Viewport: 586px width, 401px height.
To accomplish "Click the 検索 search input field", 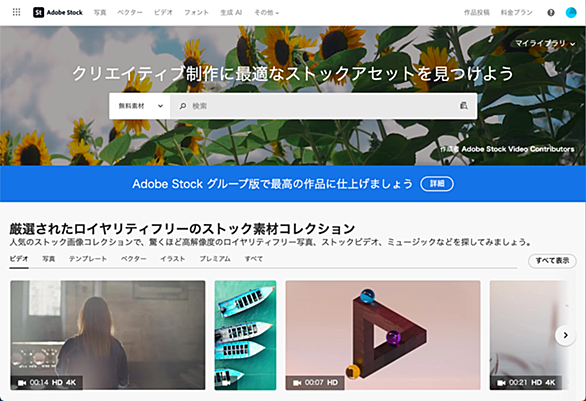I will click(x=323, y=106).
